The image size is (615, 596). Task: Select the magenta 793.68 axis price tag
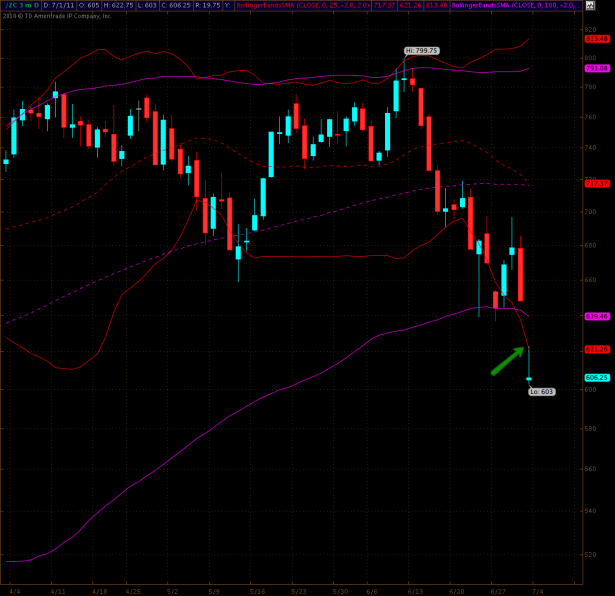pyautogui.click(x=597, y=68)
